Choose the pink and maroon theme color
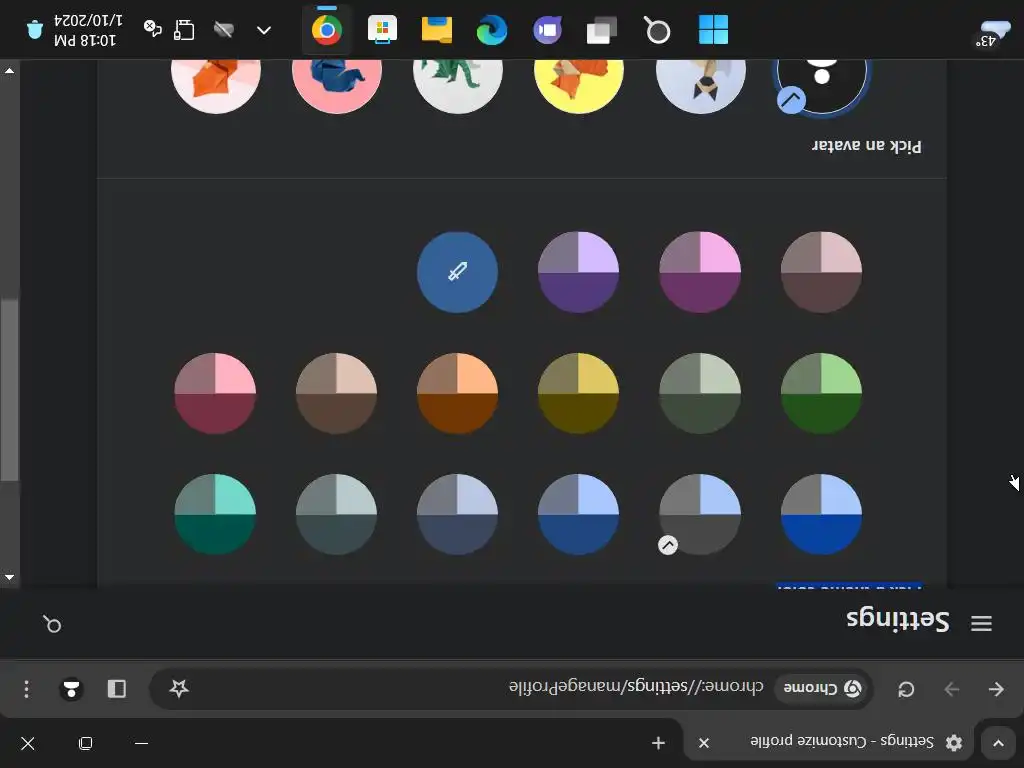The width and height of the screenshot is (1024, 768). (x=215, y=393)
